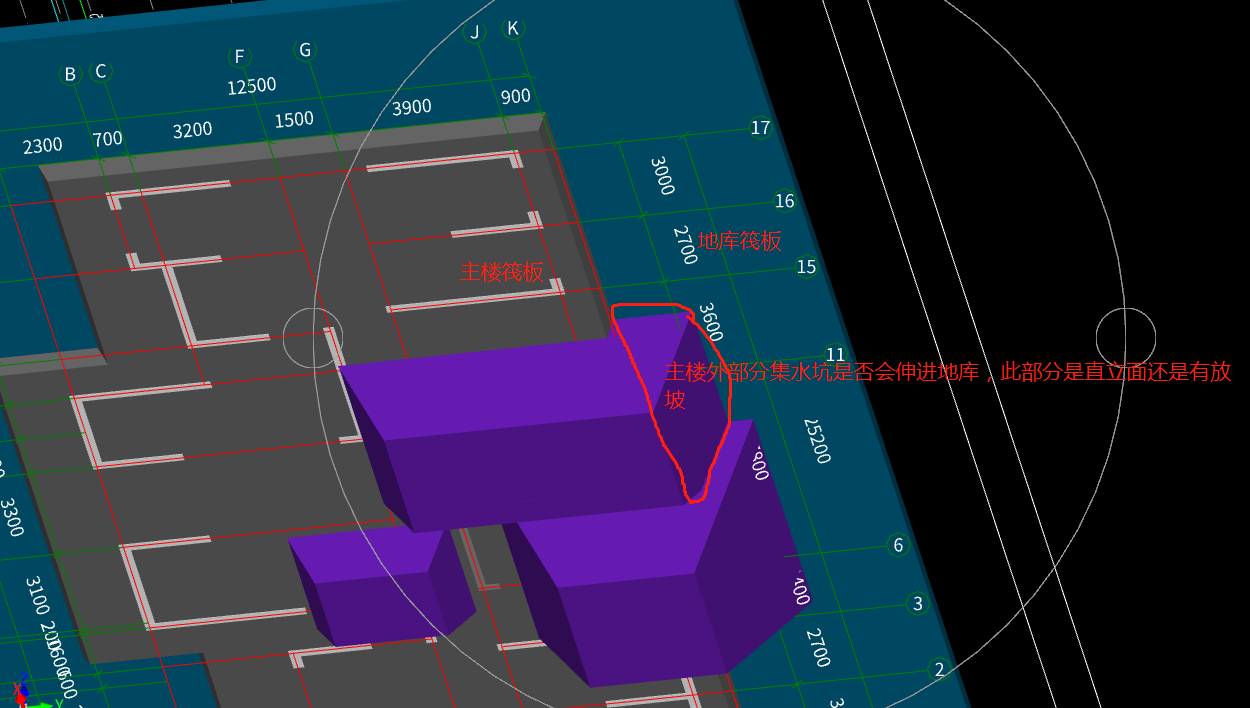The image size is (1250, 708).
Task: Select the red 主楼筏板 annotation label
Action: pos(502,271)
